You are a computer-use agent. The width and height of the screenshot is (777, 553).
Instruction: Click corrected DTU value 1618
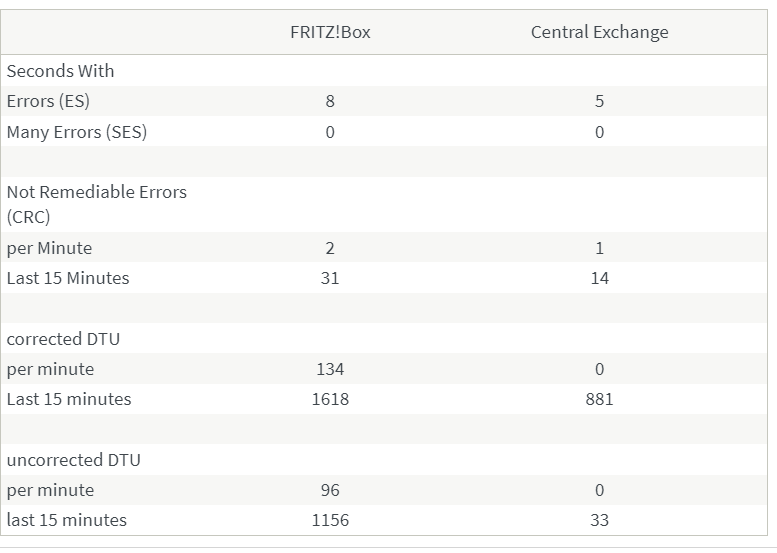click(x=330, y=399)
